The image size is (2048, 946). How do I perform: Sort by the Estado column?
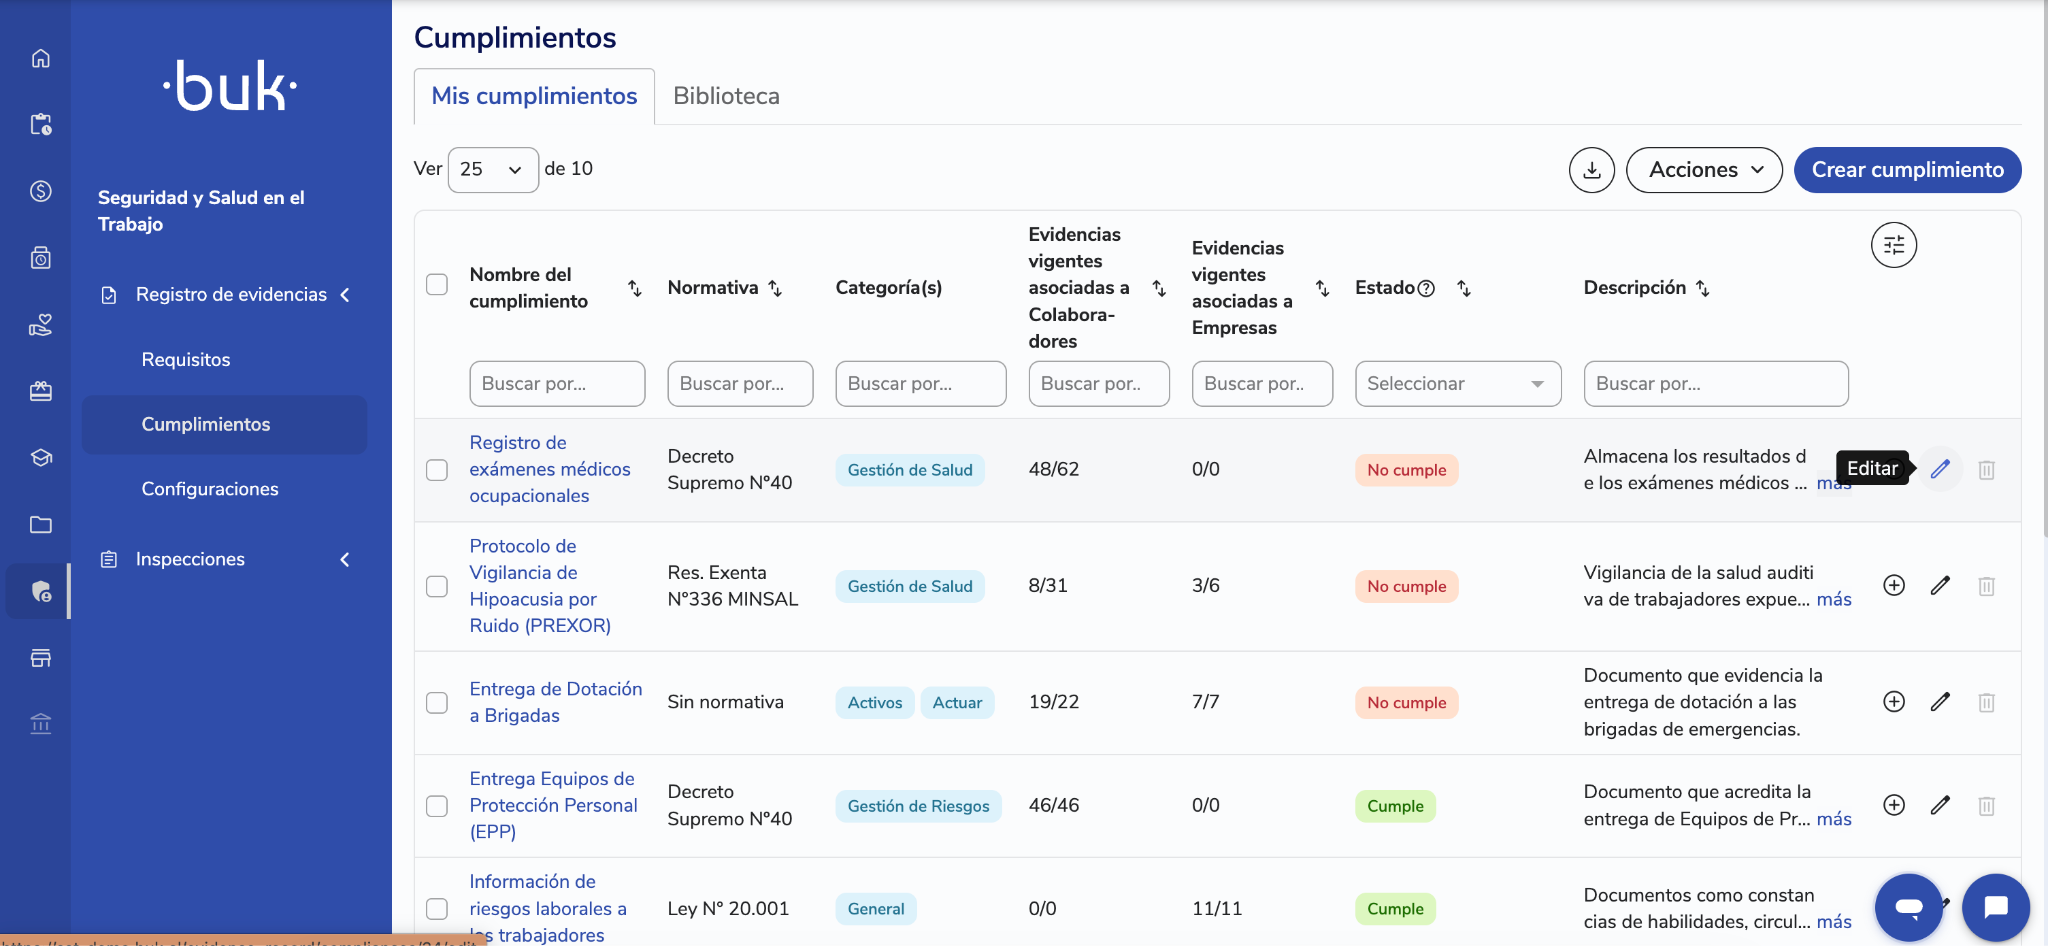point(1464,288)
